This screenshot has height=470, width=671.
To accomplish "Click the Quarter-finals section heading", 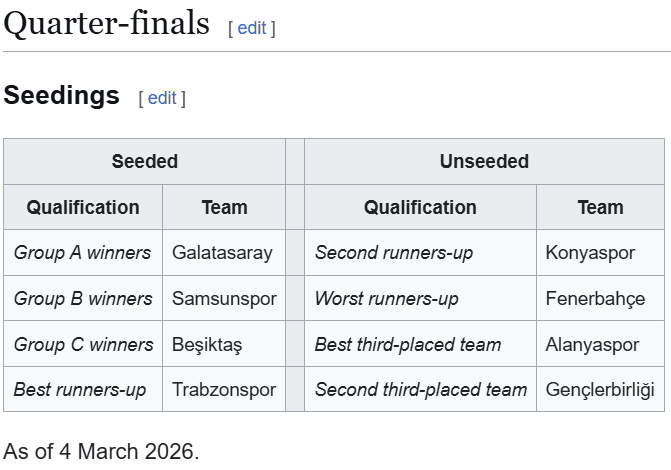I will (106, 24).
